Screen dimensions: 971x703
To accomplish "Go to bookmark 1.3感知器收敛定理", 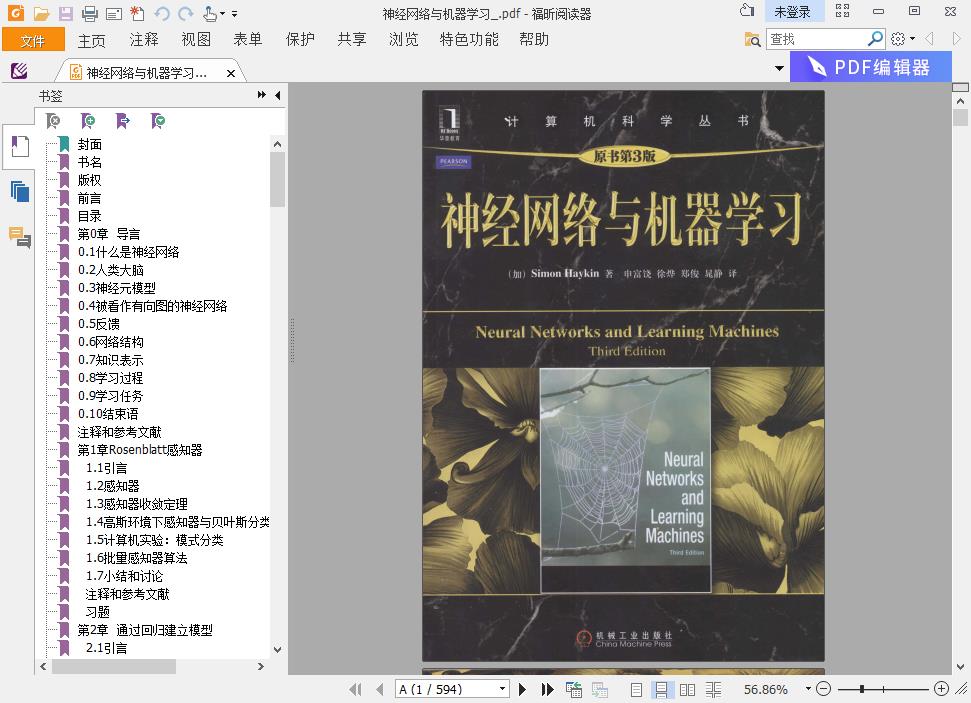I will [x=136, y=504].
